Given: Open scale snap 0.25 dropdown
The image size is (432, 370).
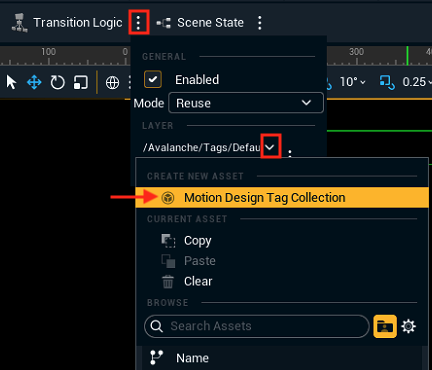Looking at the screenshot, I should 417,82.
